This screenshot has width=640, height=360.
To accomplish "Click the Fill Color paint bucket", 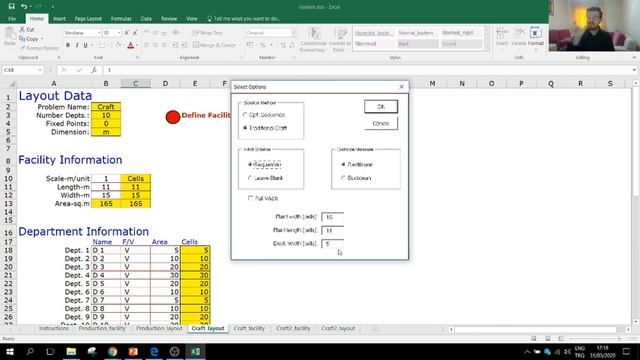I will coord(118,45).
